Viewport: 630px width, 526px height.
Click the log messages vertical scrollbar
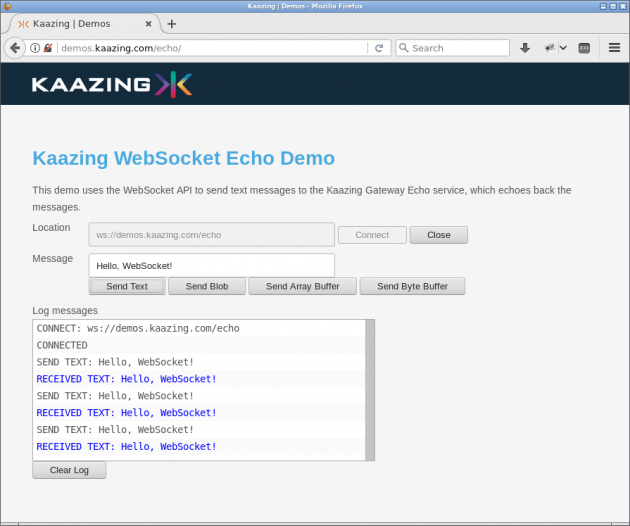(370, 390)
